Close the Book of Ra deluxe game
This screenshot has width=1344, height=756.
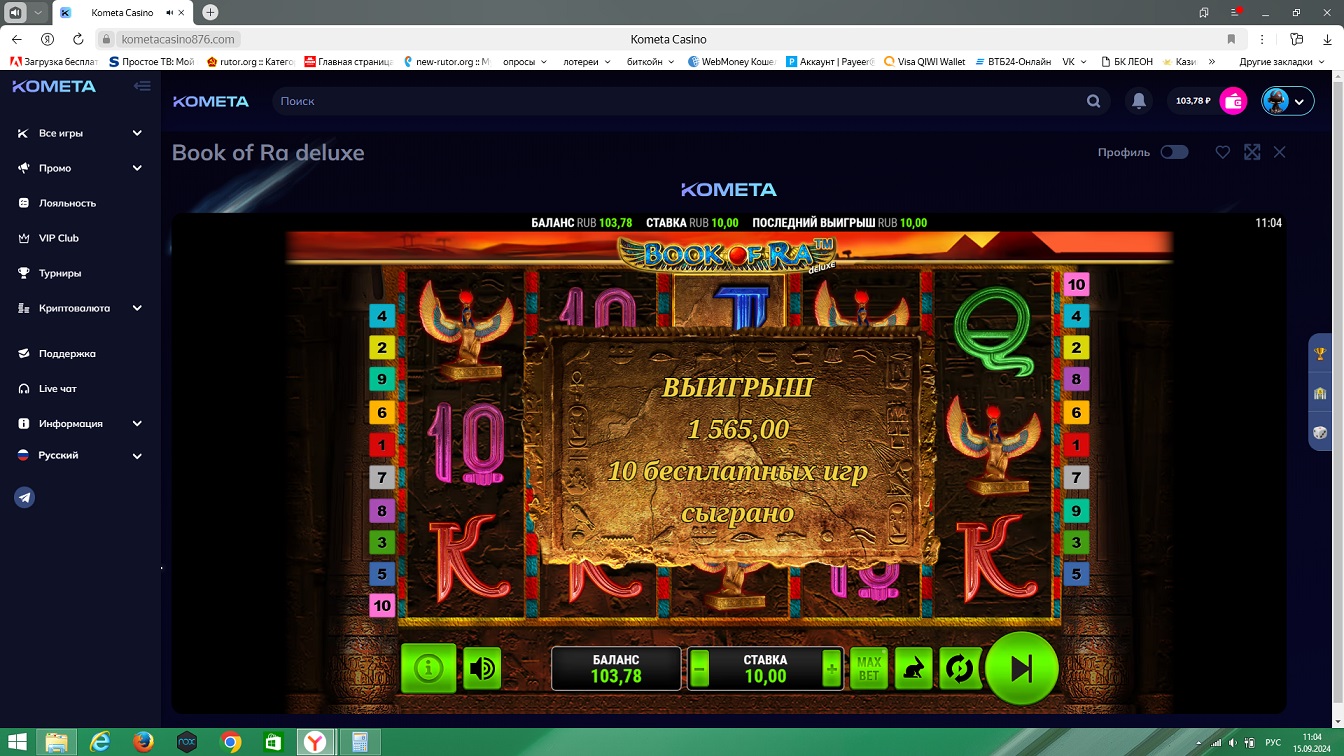(x=1280, y=152)
